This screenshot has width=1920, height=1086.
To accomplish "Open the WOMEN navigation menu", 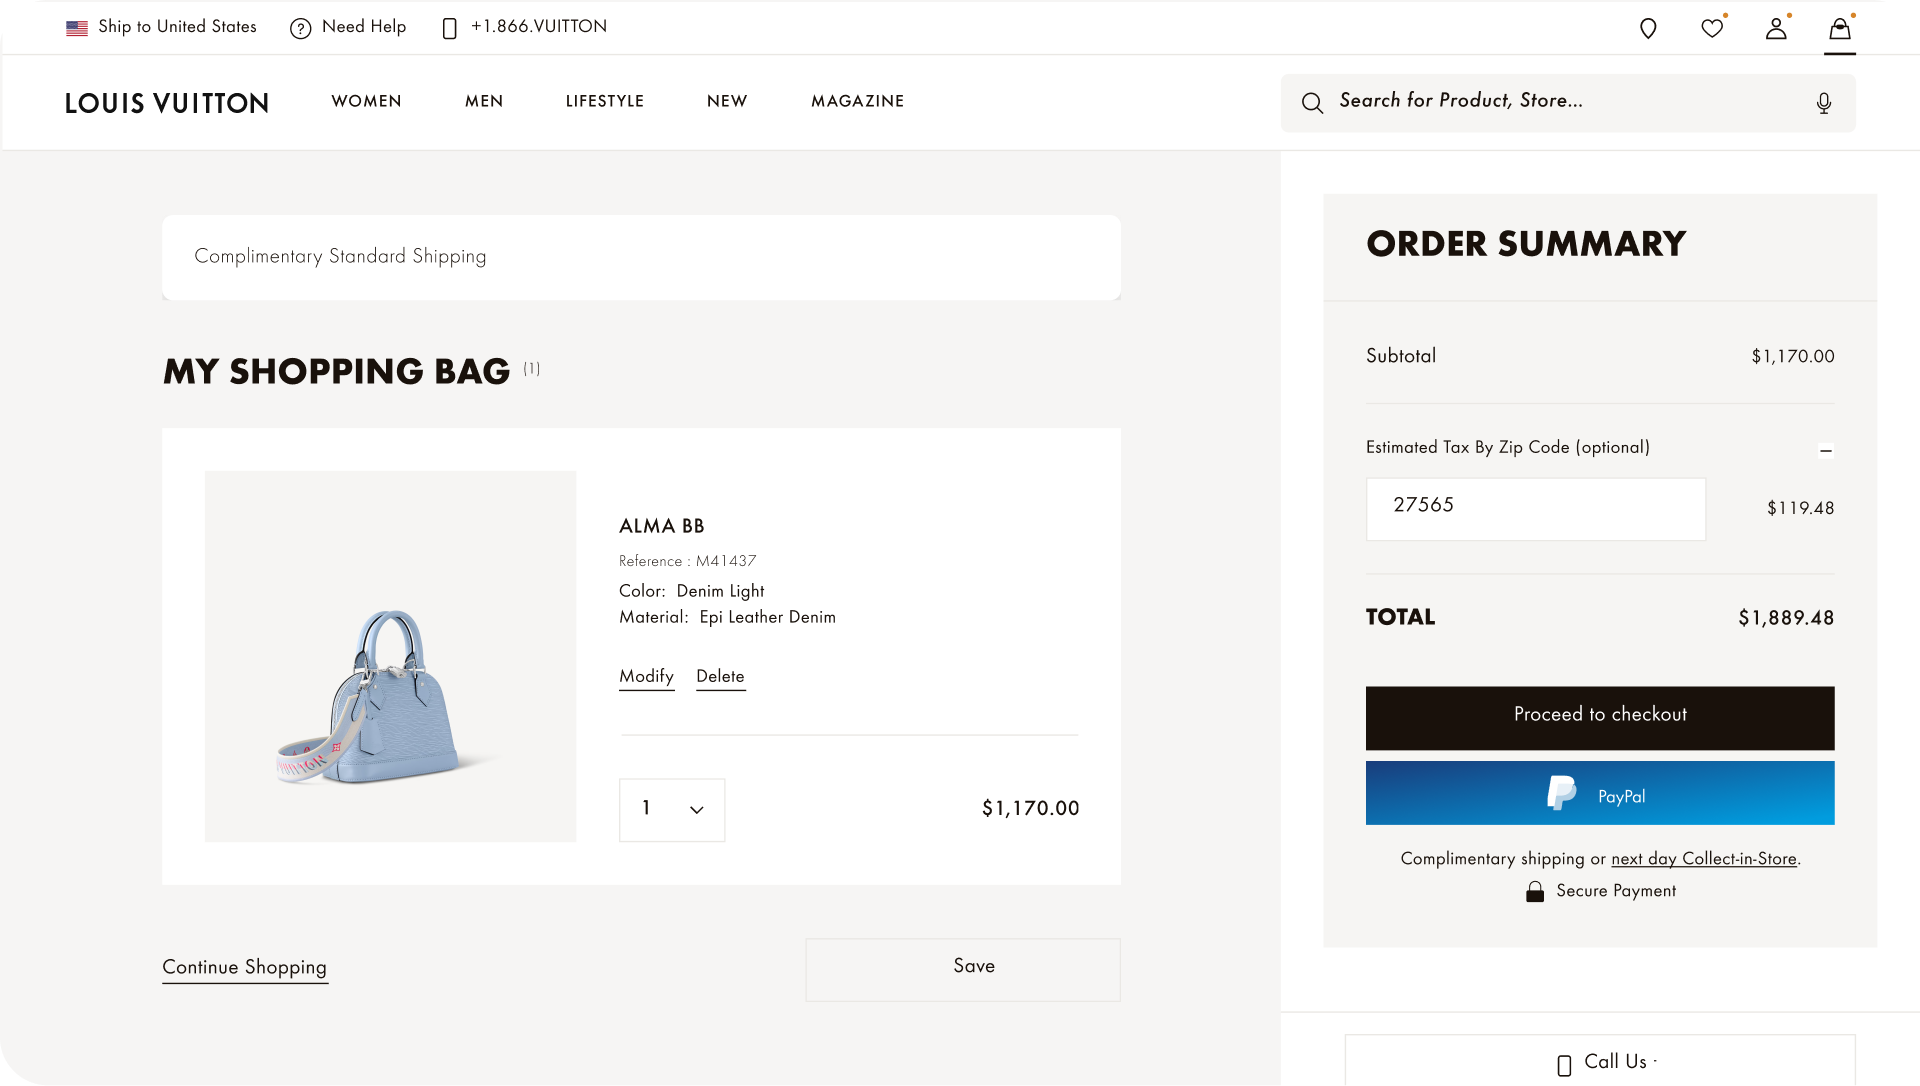I will point(366,101).
